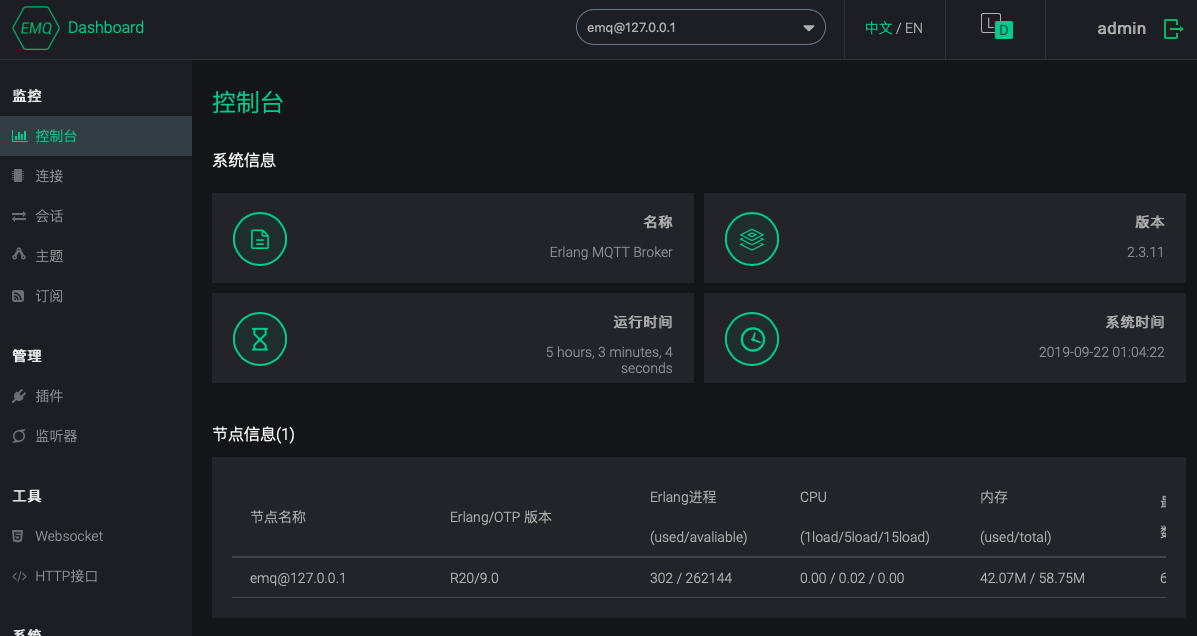This screenshot has height=636, width=1197.
Task: Select the 主题 topics icon in sidebar
Action: pyautogui.click(x=19, y=255)
